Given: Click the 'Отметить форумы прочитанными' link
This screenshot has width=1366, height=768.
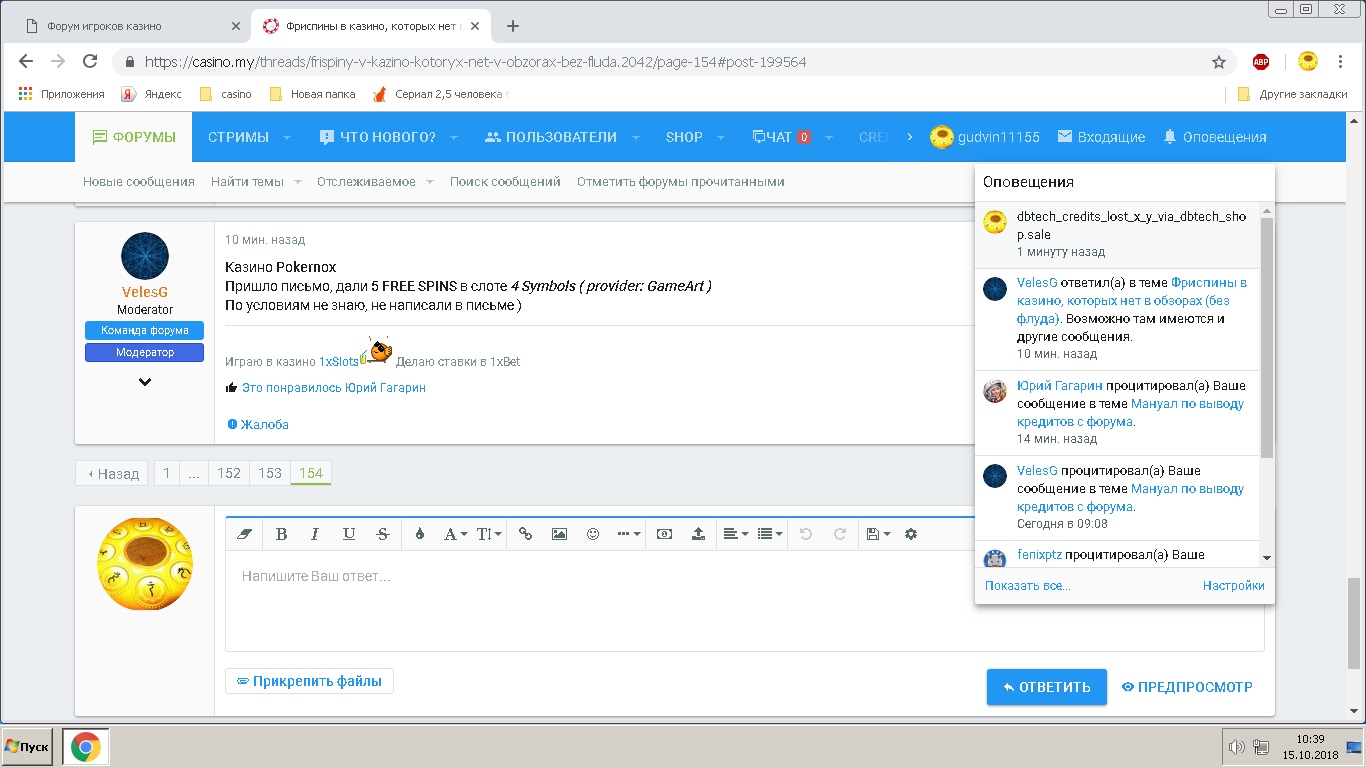Looking at the screenshot, I should point(681,181).
